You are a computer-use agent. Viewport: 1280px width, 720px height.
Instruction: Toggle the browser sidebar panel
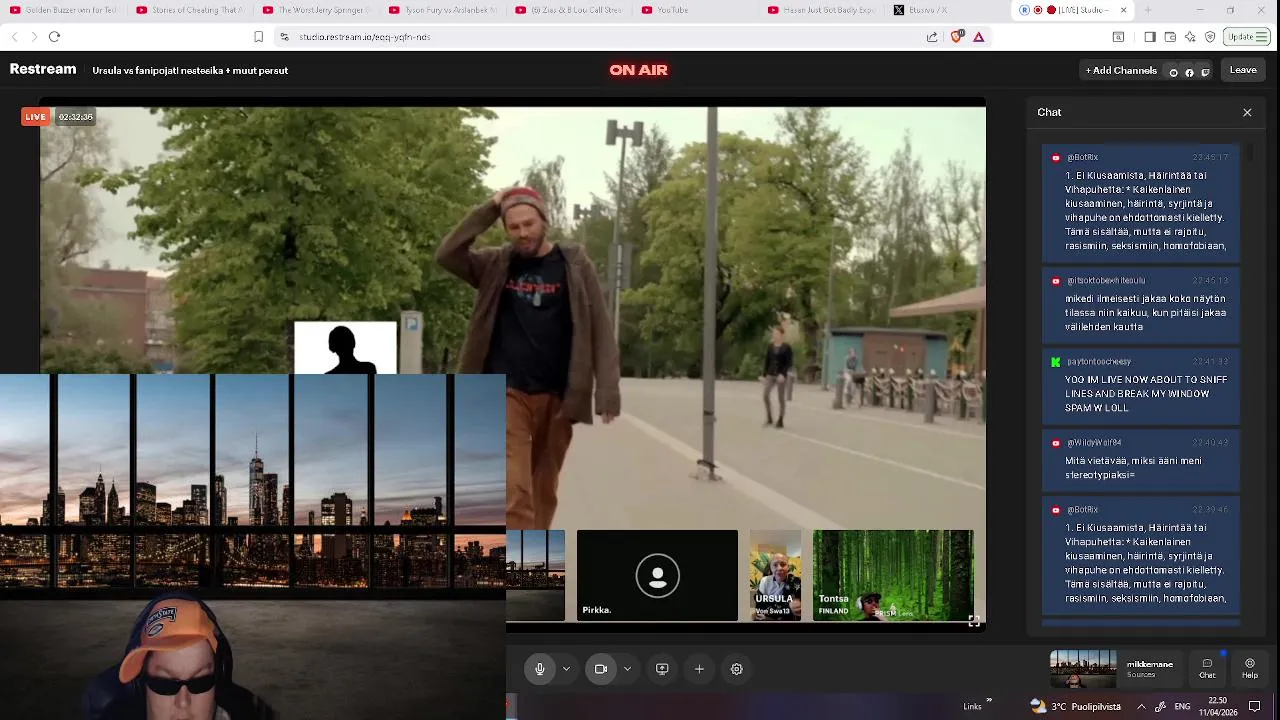[1150, 37]
